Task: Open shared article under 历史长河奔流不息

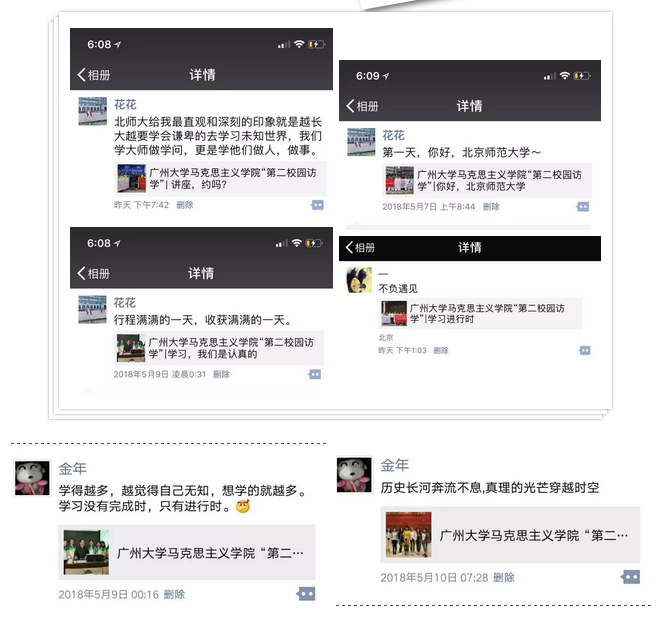Action: click(510, 535)
